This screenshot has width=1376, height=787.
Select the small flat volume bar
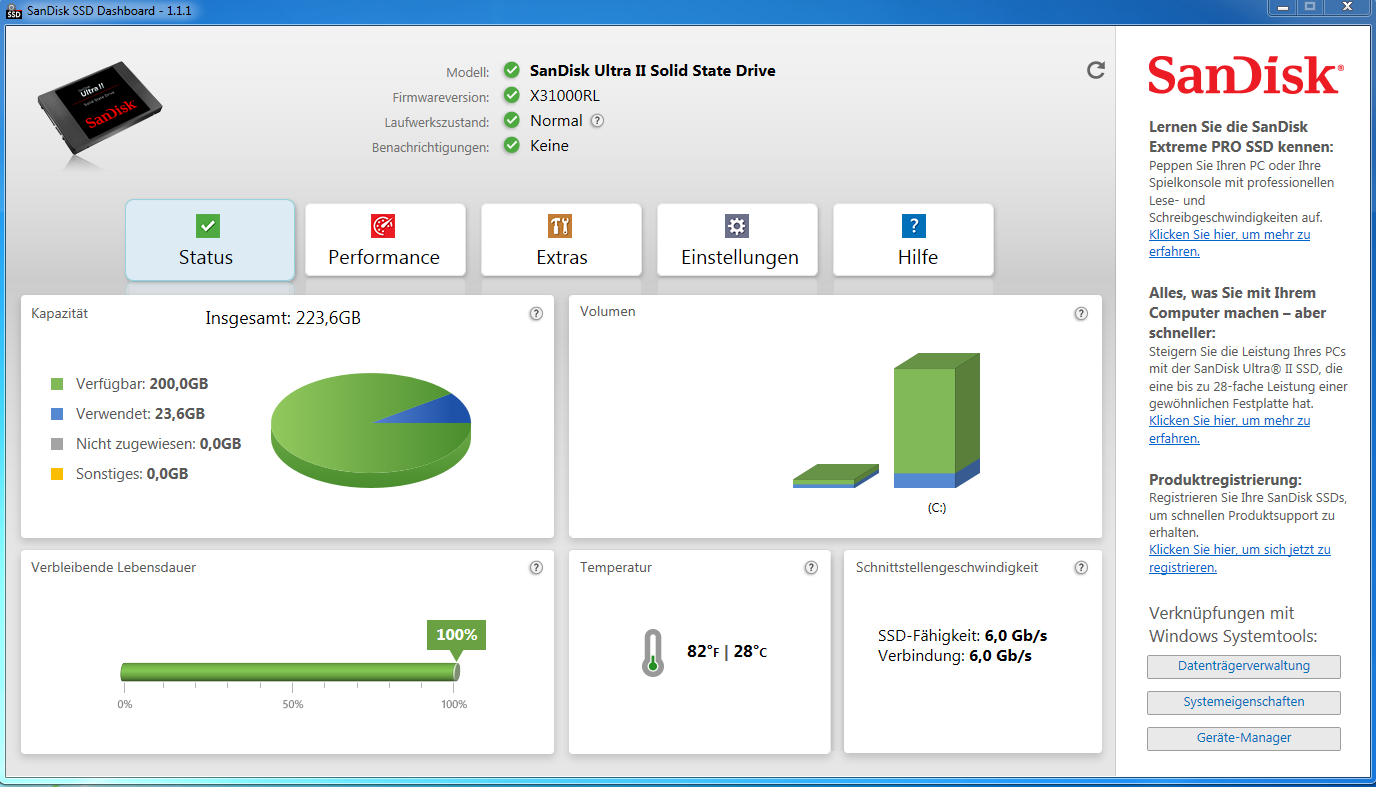click(835, 476)
